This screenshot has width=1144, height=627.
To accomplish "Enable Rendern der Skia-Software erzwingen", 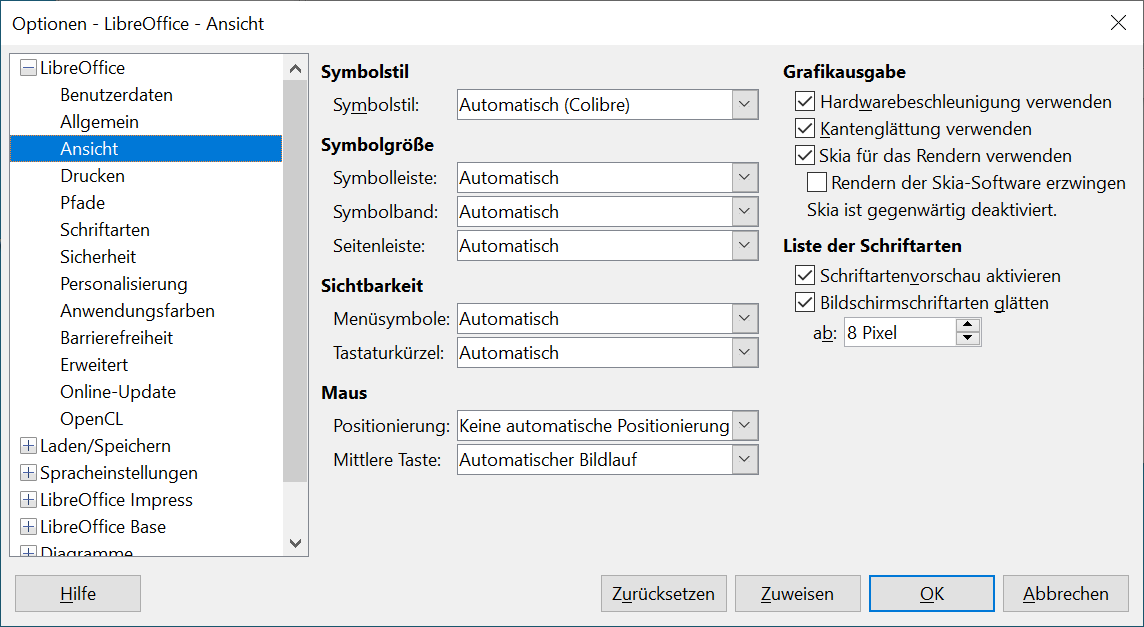I will [x=816, y=182].
